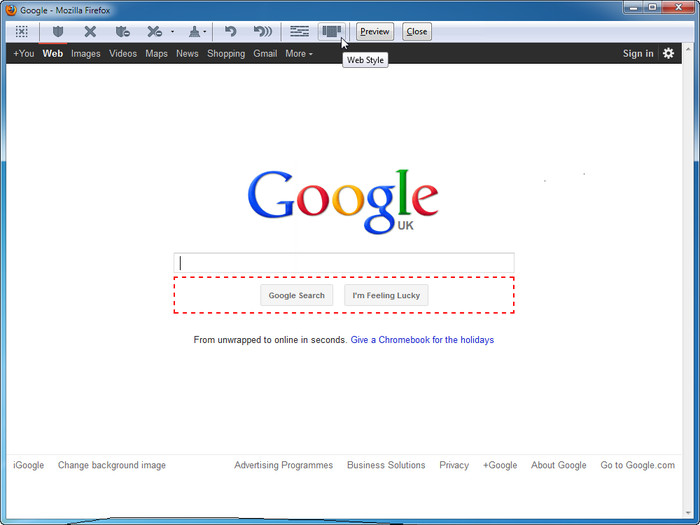Switch to Videos in the Google bar

point(123,54)
